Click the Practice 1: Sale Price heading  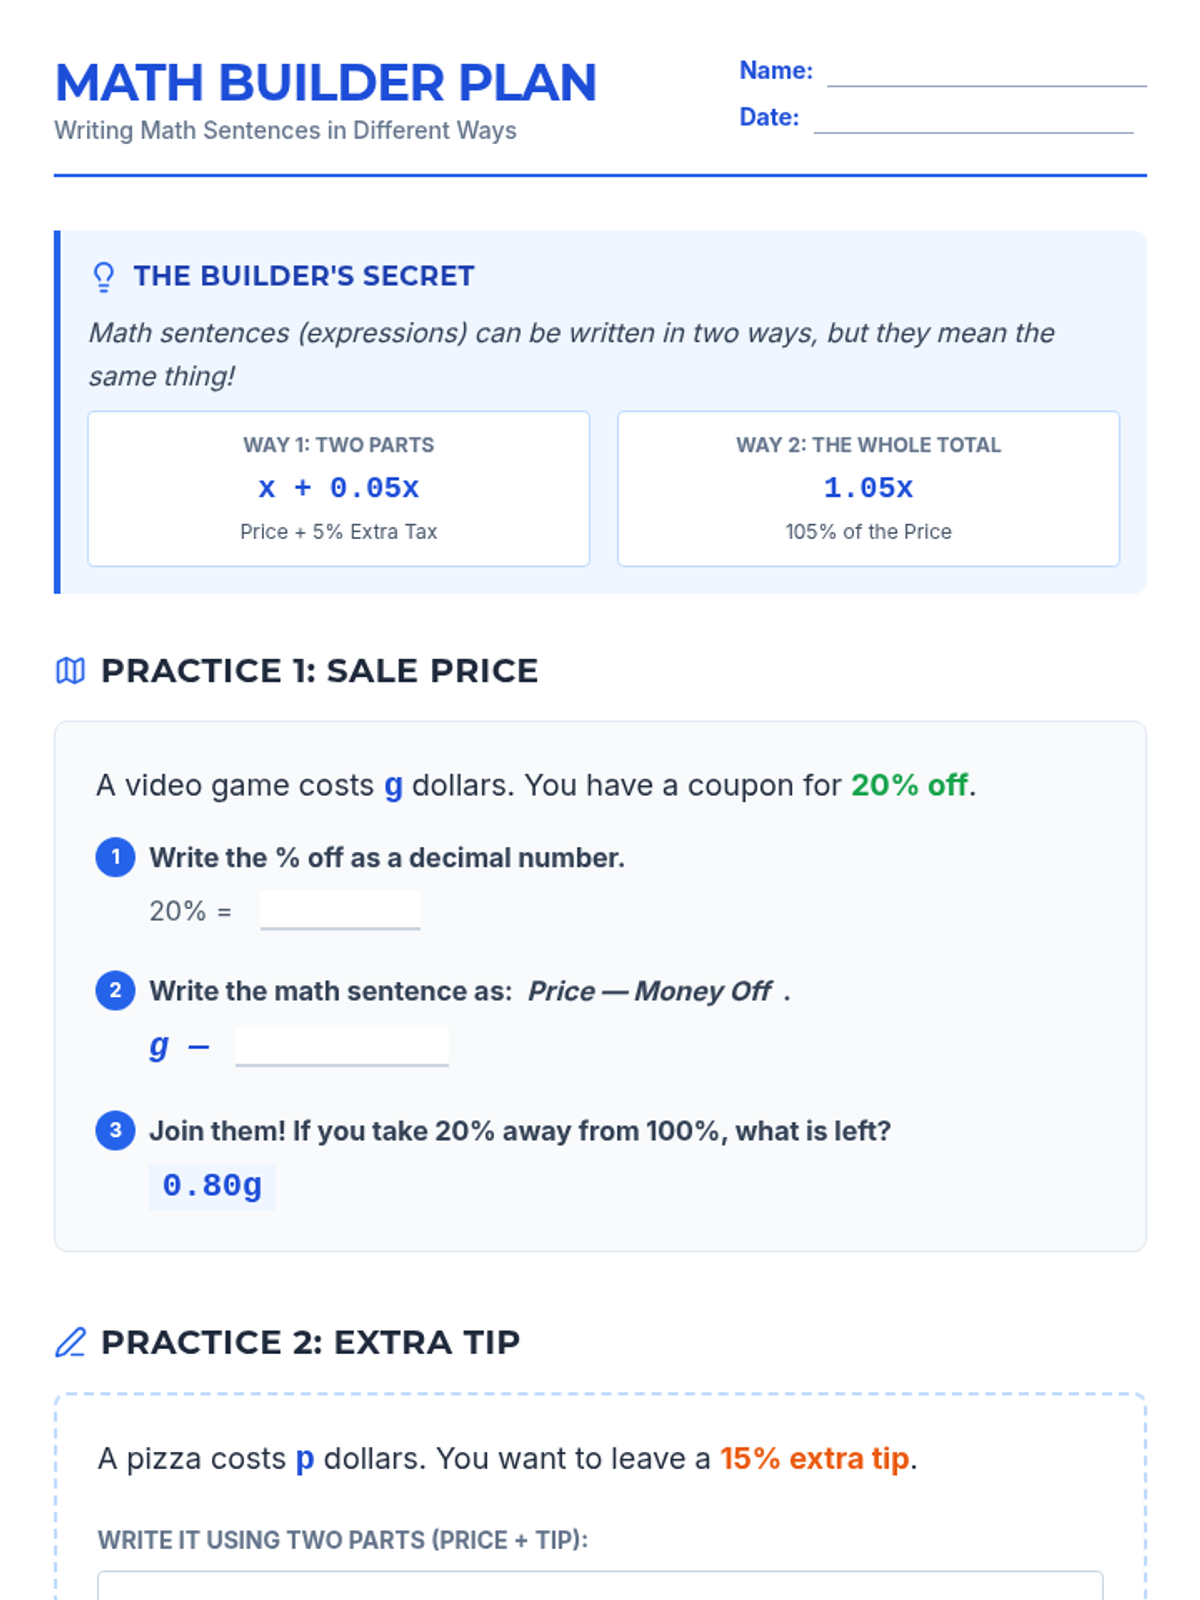(x=320, y=671)
